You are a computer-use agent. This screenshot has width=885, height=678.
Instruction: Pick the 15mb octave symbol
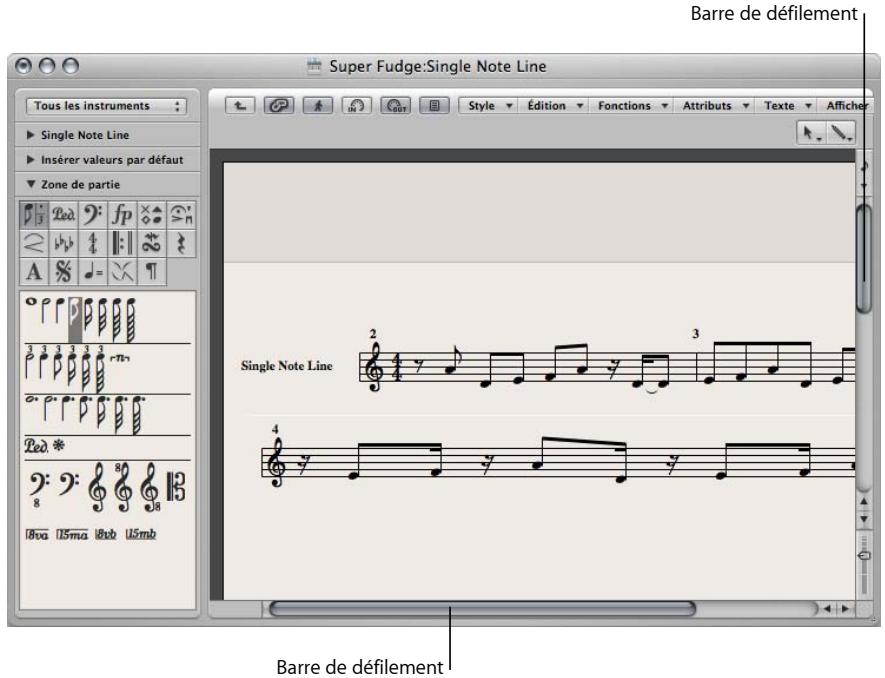[x=141, y=534]
